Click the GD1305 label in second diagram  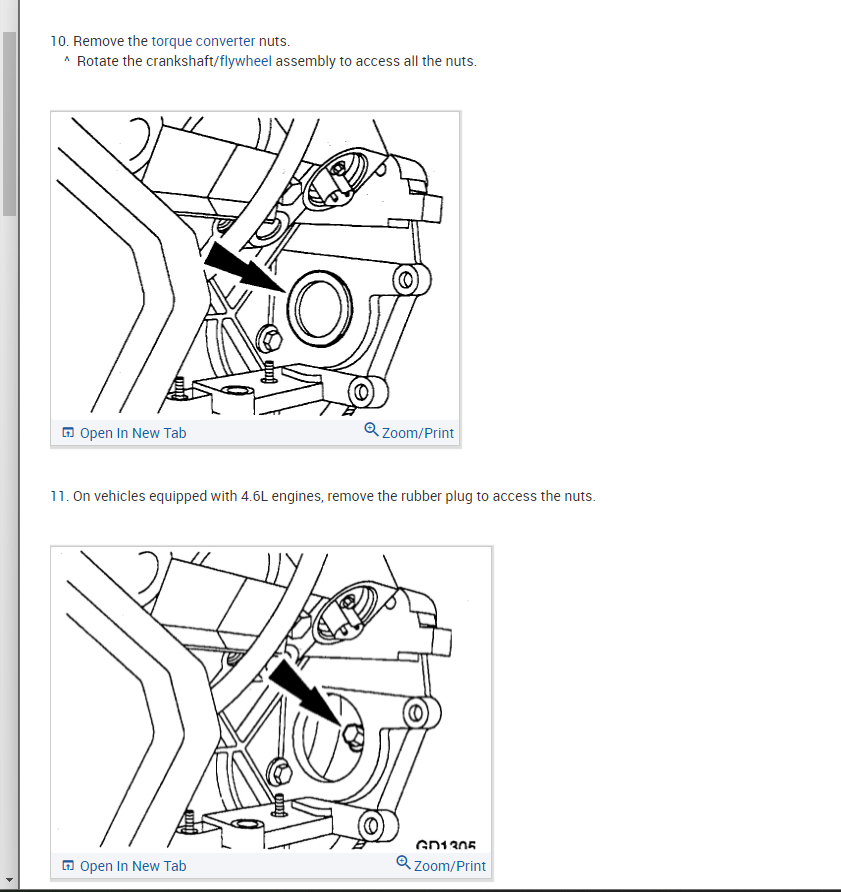[x=446, y=845]
